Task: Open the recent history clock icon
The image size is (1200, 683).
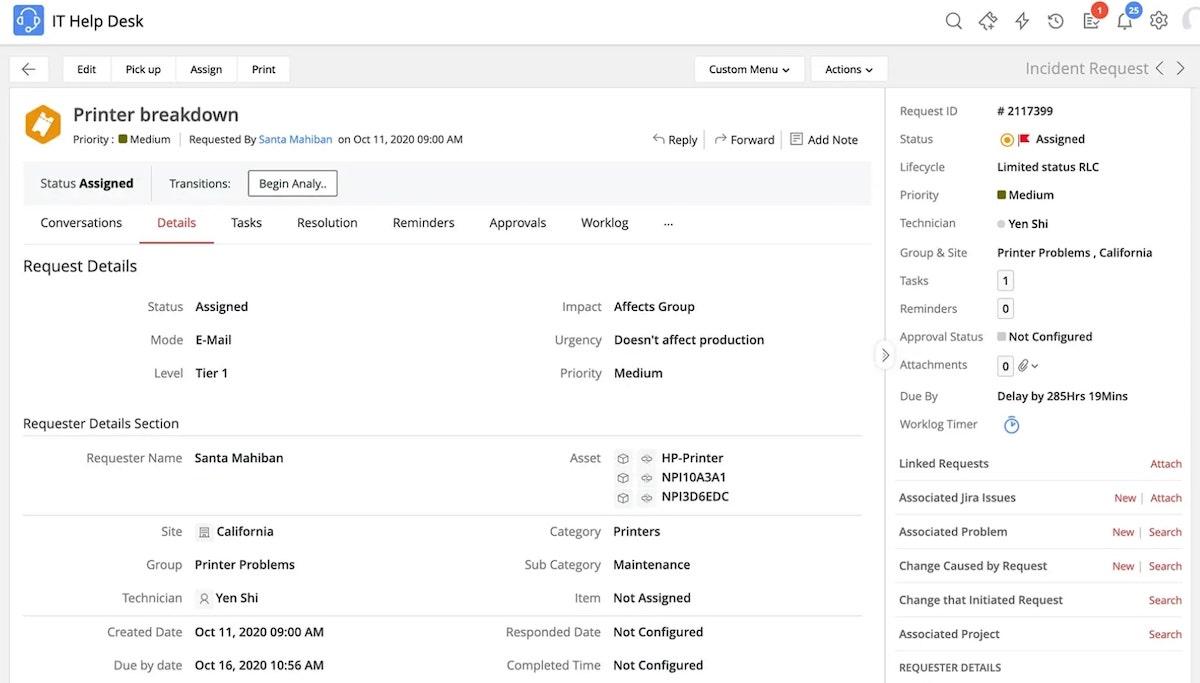Action: (1055, 21)
